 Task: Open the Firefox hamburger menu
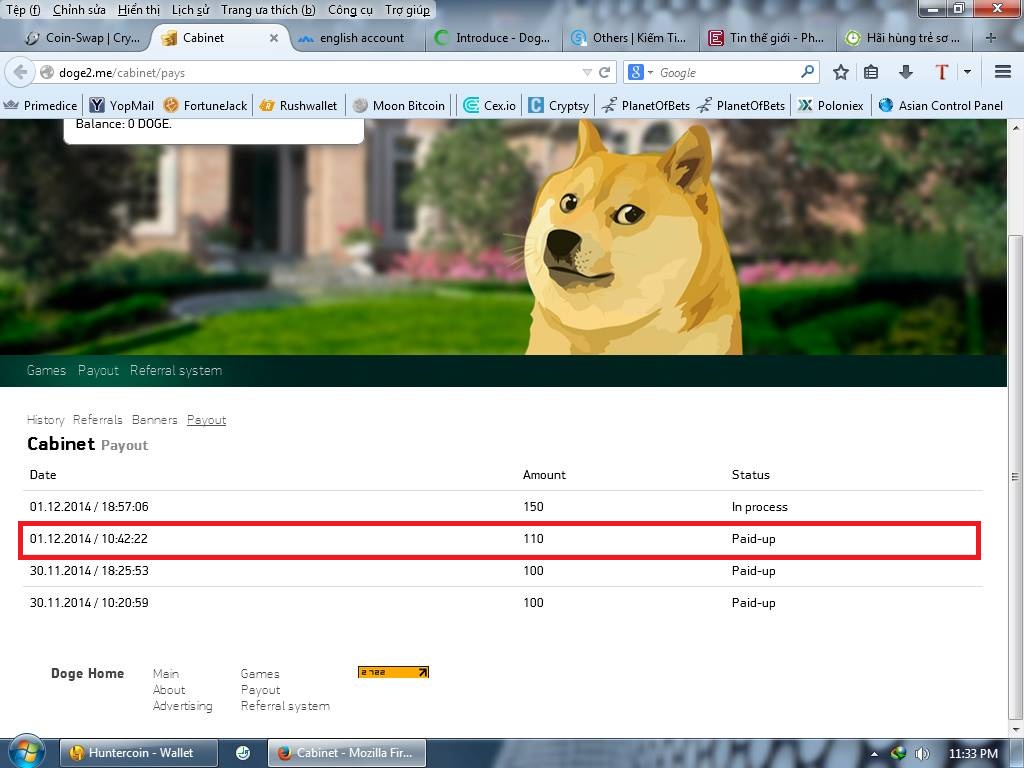[1002, 71]
